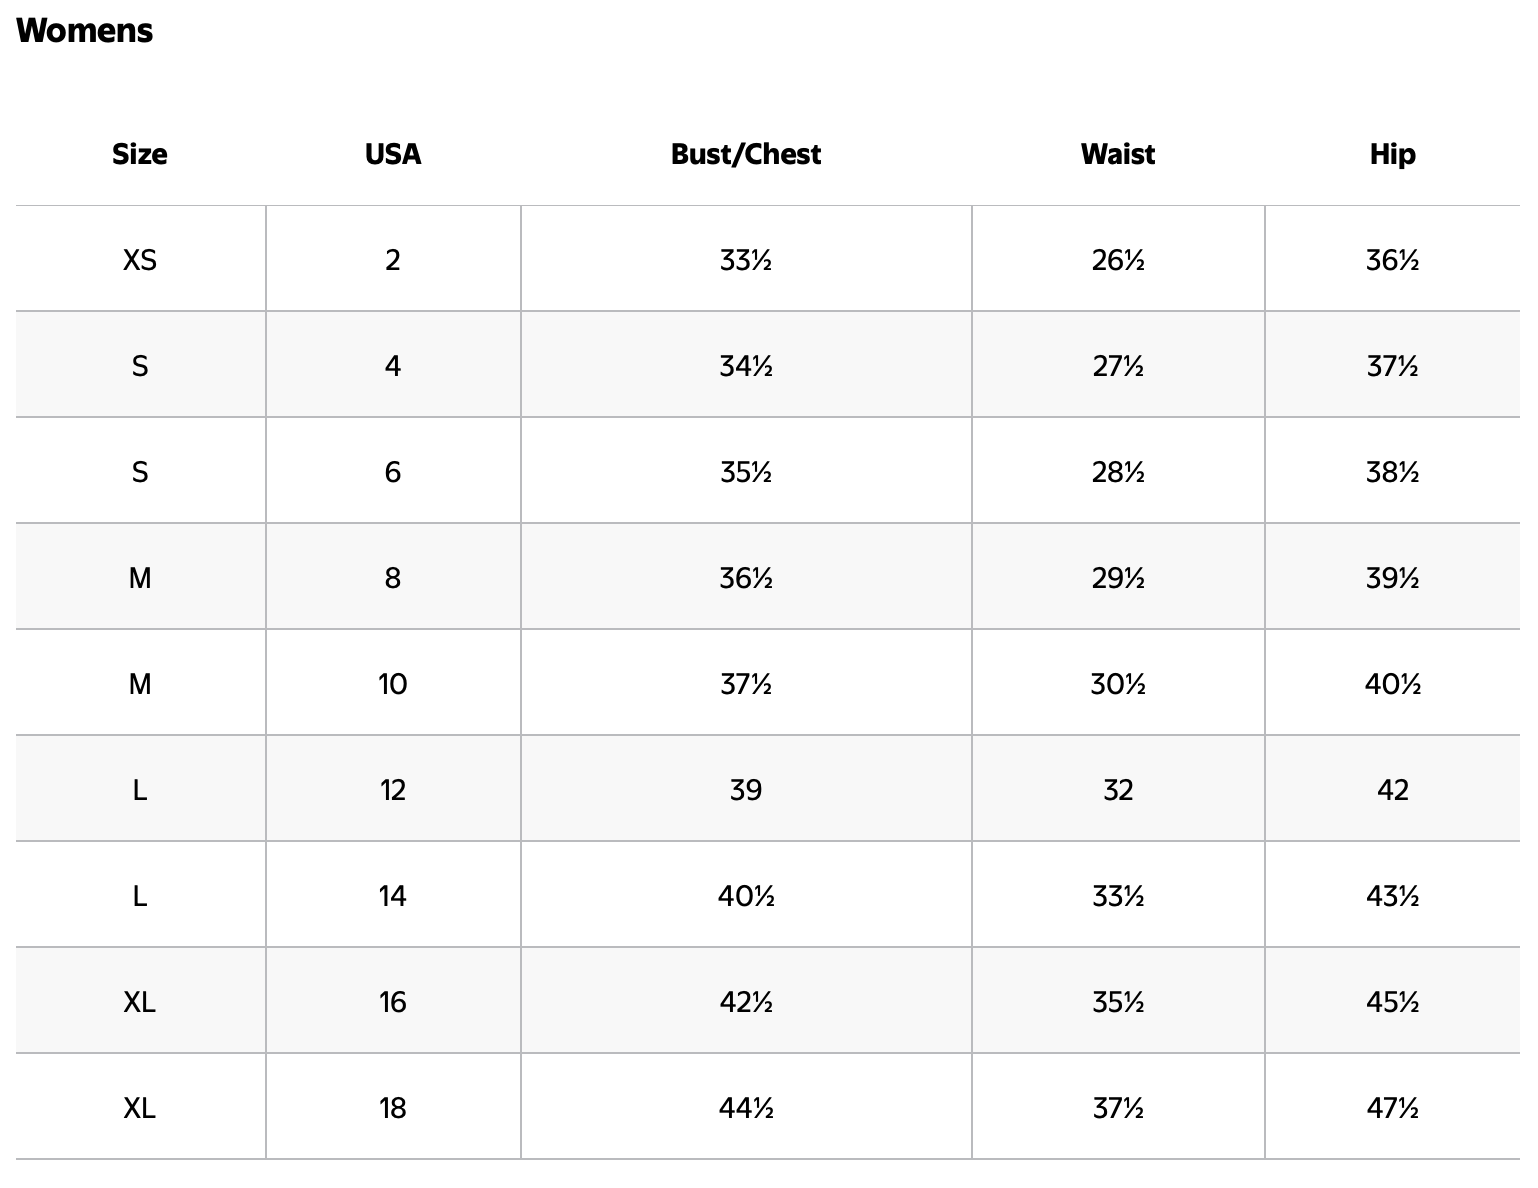The height and width of the screenshot is (1188, 1538).
Task: Select the USA size 18 cell
Action: [393, 1108]
